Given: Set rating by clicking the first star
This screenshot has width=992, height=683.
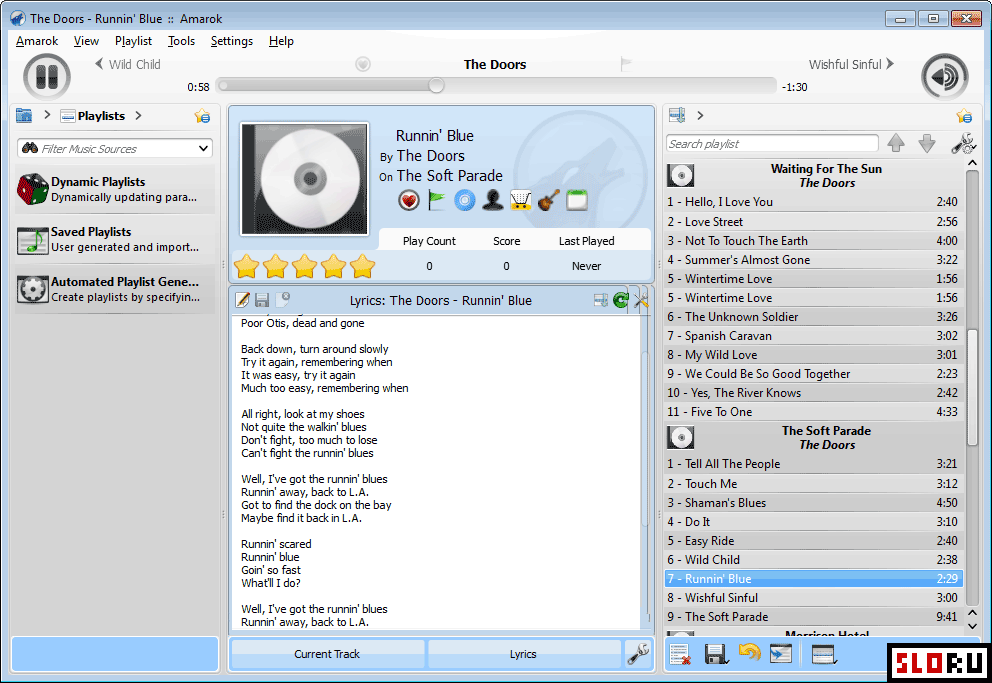Looking at the screenshot, I should [246, 266].
